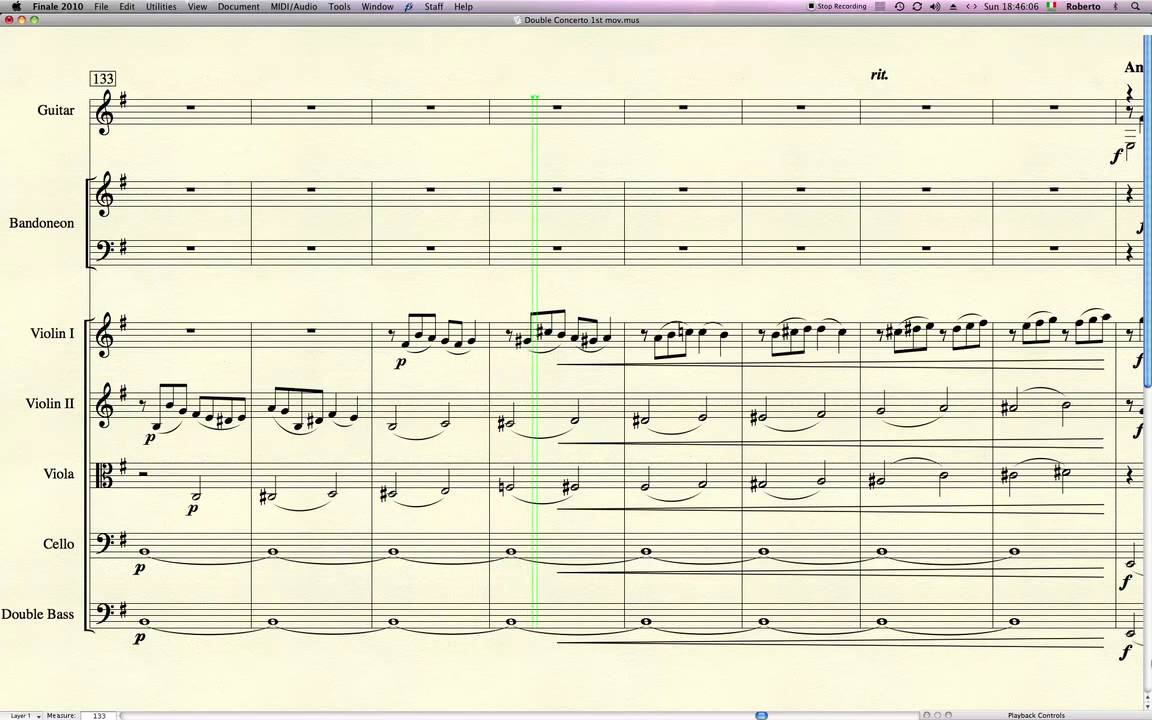1152x720 pixels.
Task: Click the Double Bass p dynamic marking
Action: tap(140, 638)
